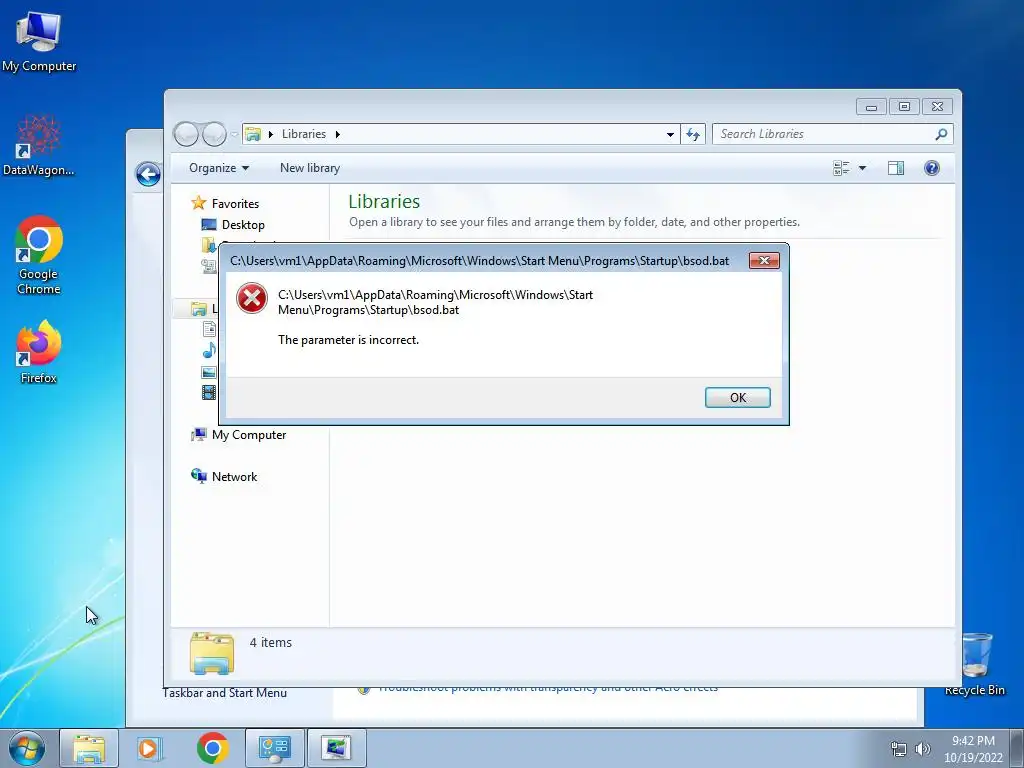Refresh the Libraries address bar
The width and height of the screenshot is (1024, 768).
(x=693, y=134)
